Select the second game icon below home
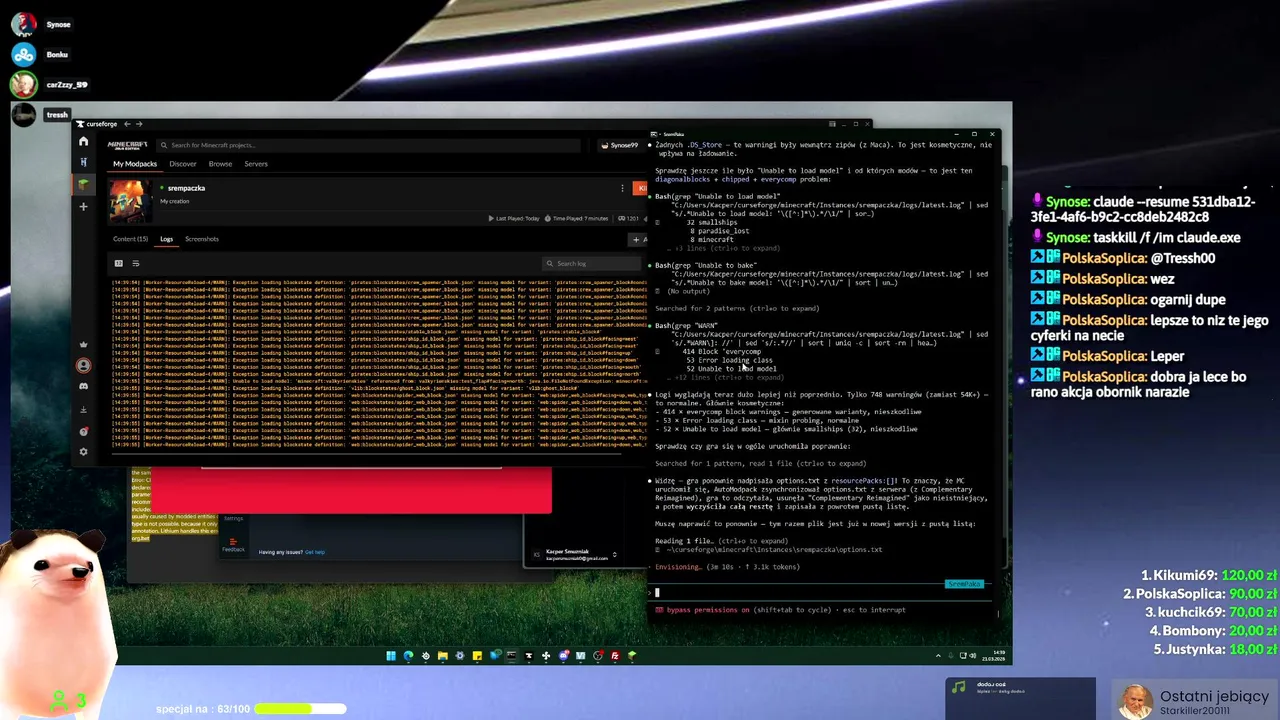This screenshot has height=720, width=1280. pos(83,162)
